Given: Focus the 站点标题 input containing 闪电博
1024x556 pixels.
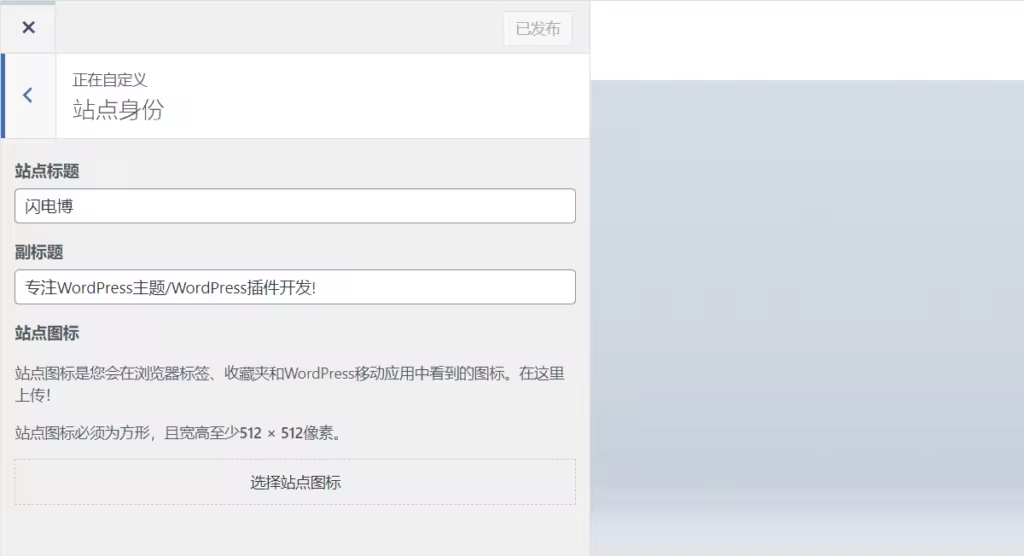Looking at the screenshot, I should 295,206.
